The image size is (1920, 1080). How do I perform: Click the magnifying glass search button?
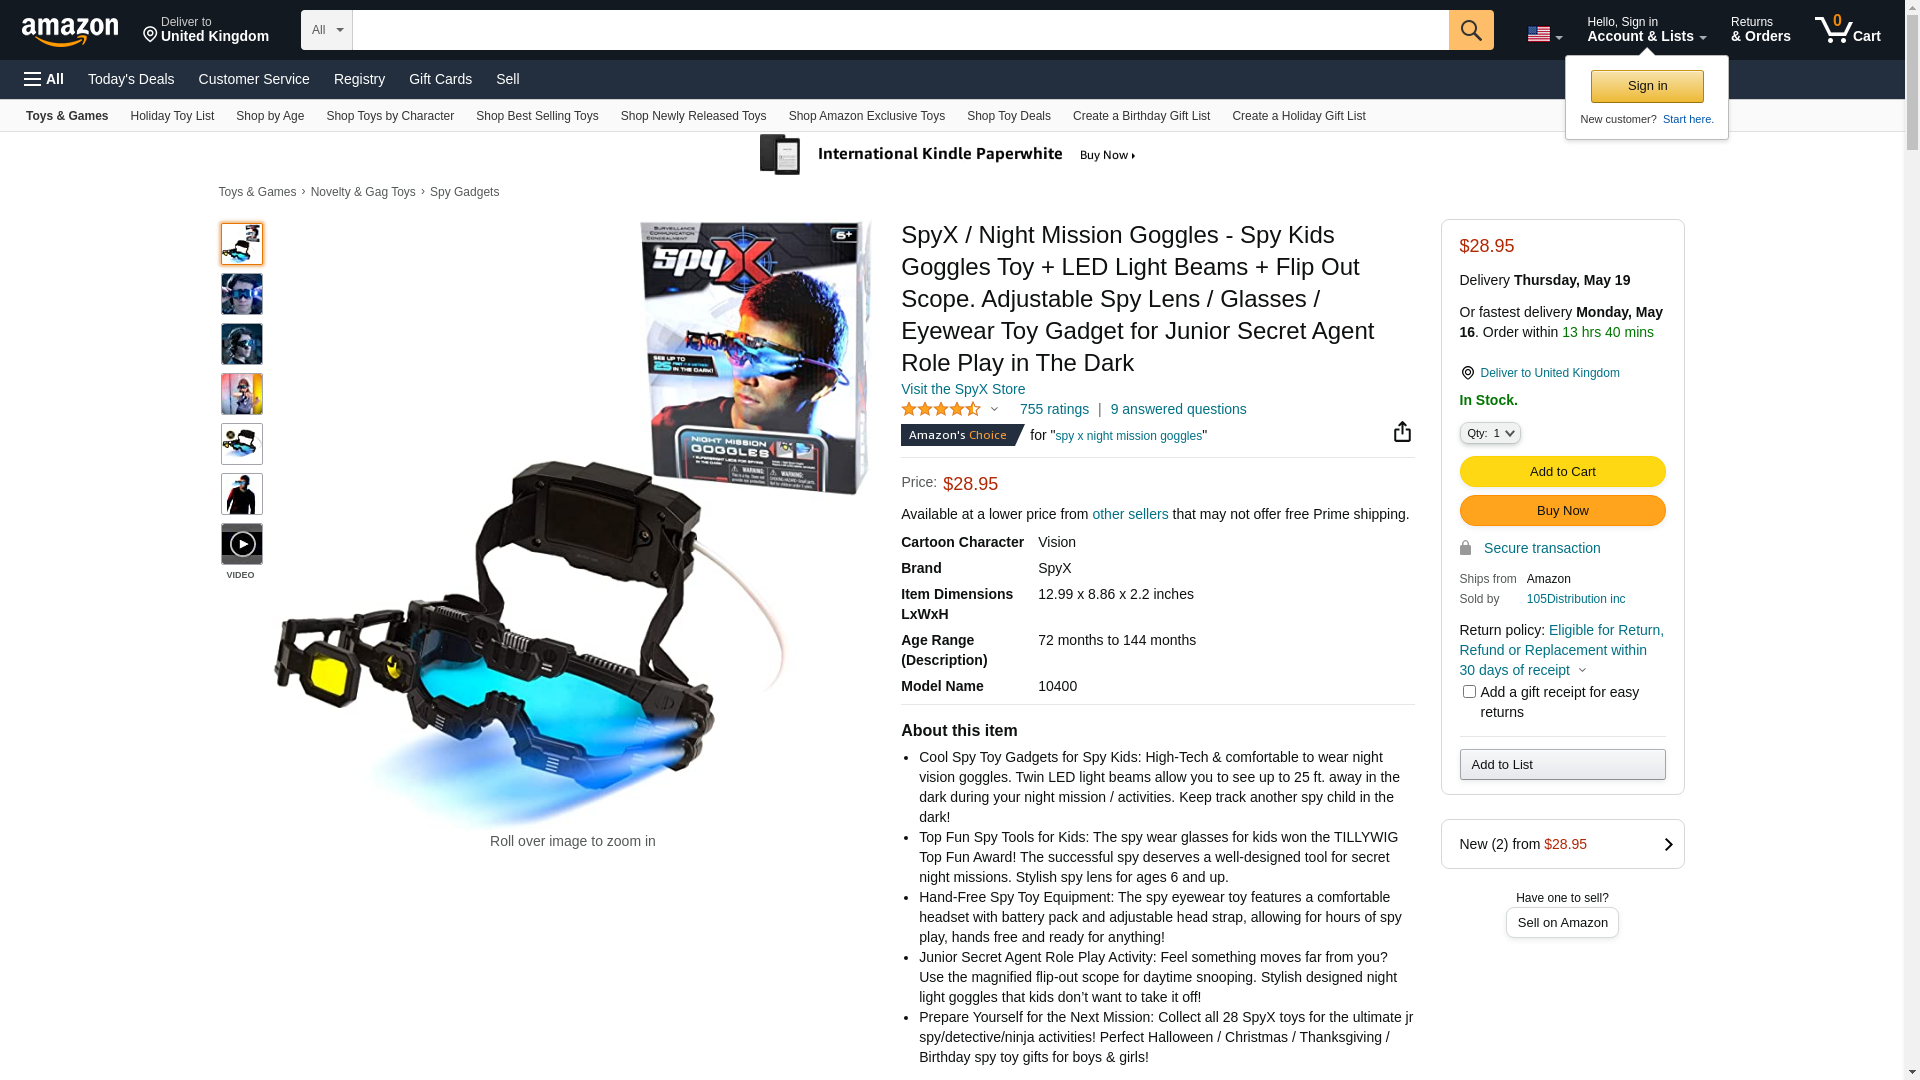click(1470, 30)
